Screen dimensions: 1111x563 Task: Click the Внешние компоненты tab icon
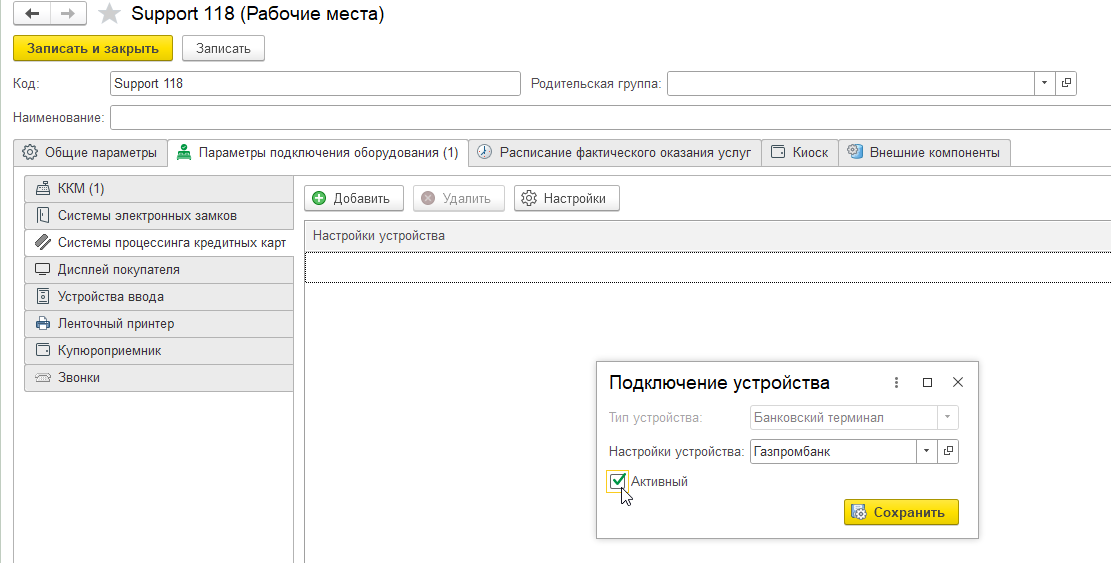855,152
